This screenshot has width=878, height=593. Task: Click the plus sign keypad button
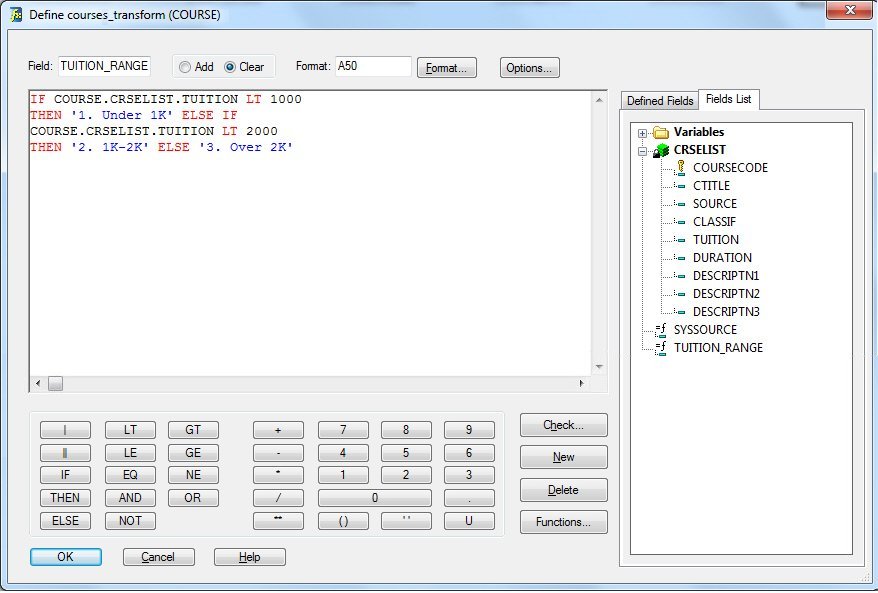point(278,429)
